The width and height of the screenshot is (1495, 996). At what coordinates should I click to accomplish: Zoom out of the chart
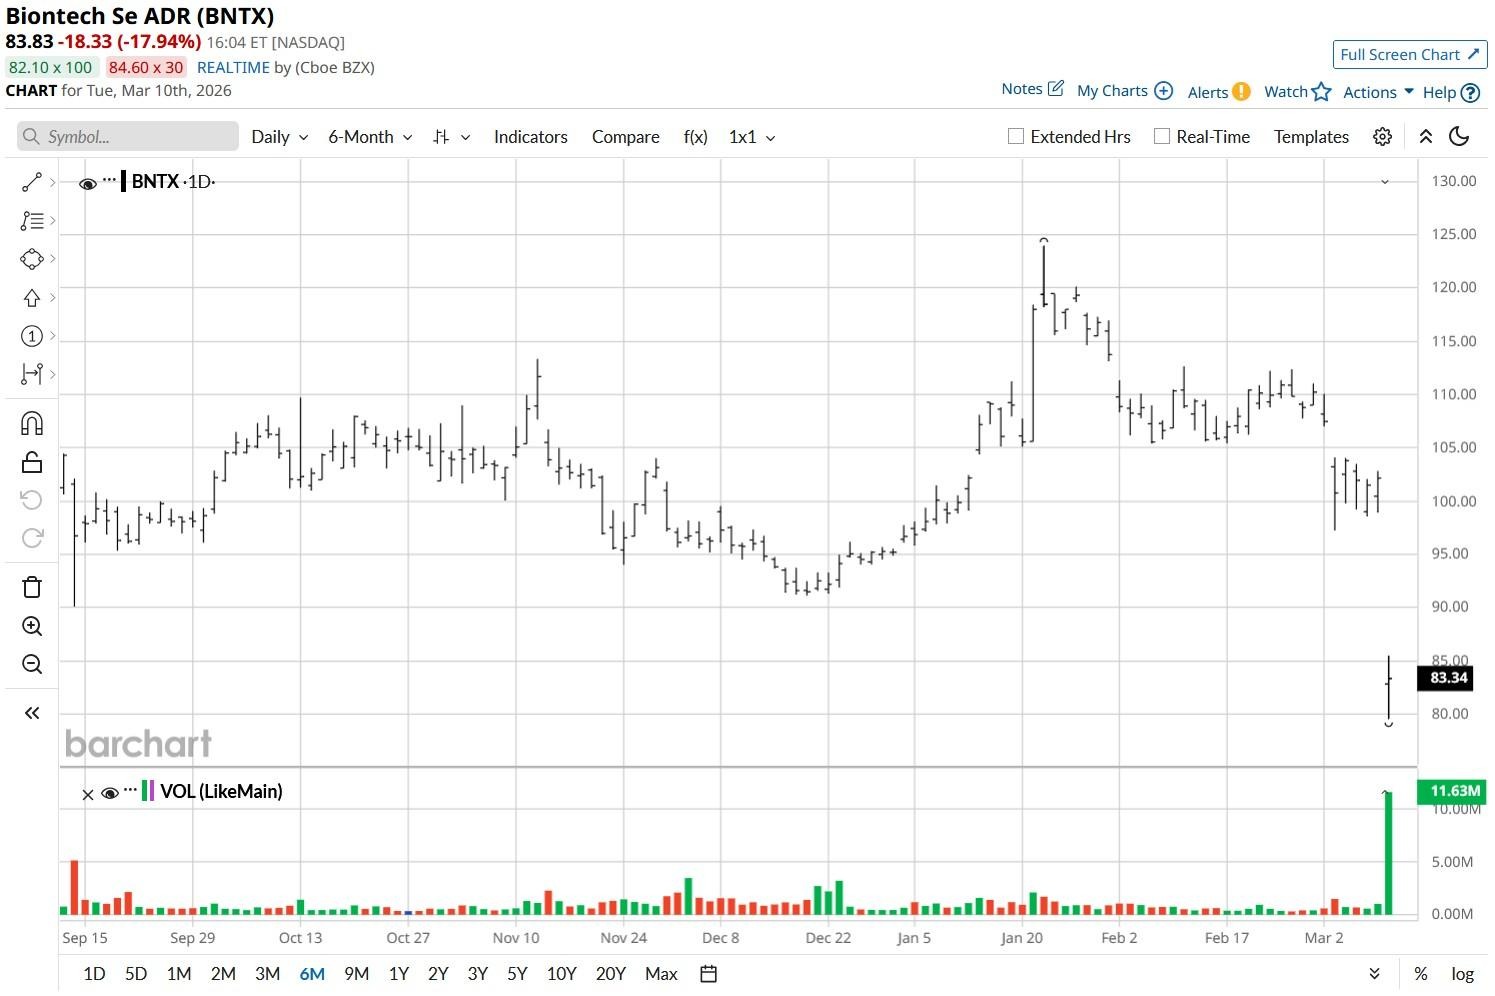[32, 665]
